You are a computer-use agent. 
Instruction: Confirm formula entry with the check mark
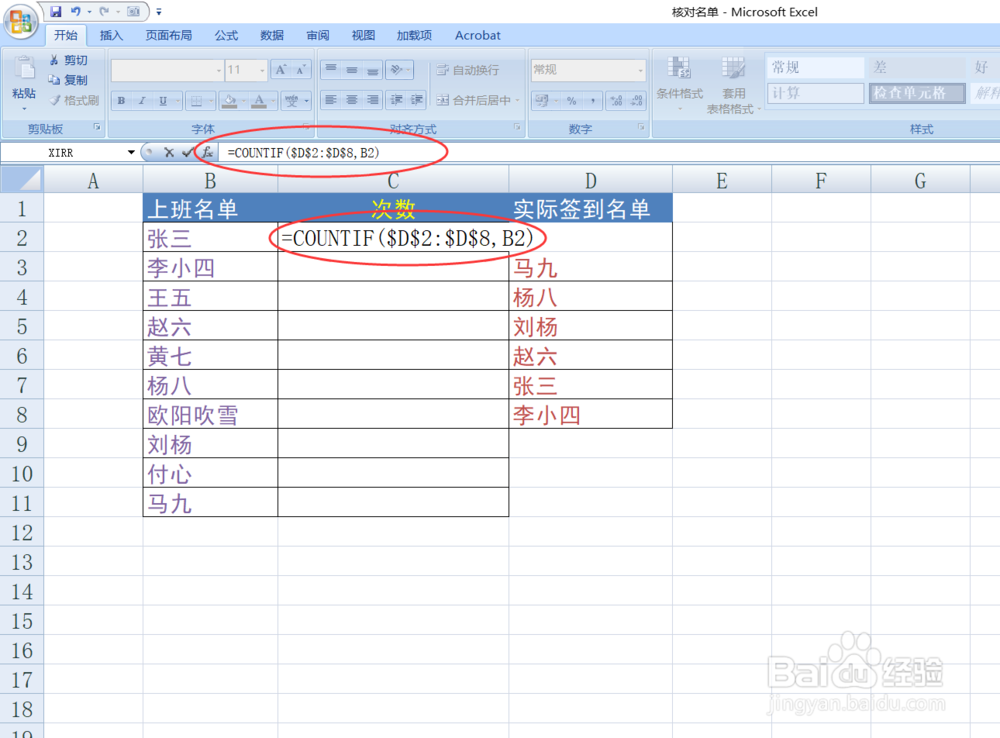coord(186,152)
